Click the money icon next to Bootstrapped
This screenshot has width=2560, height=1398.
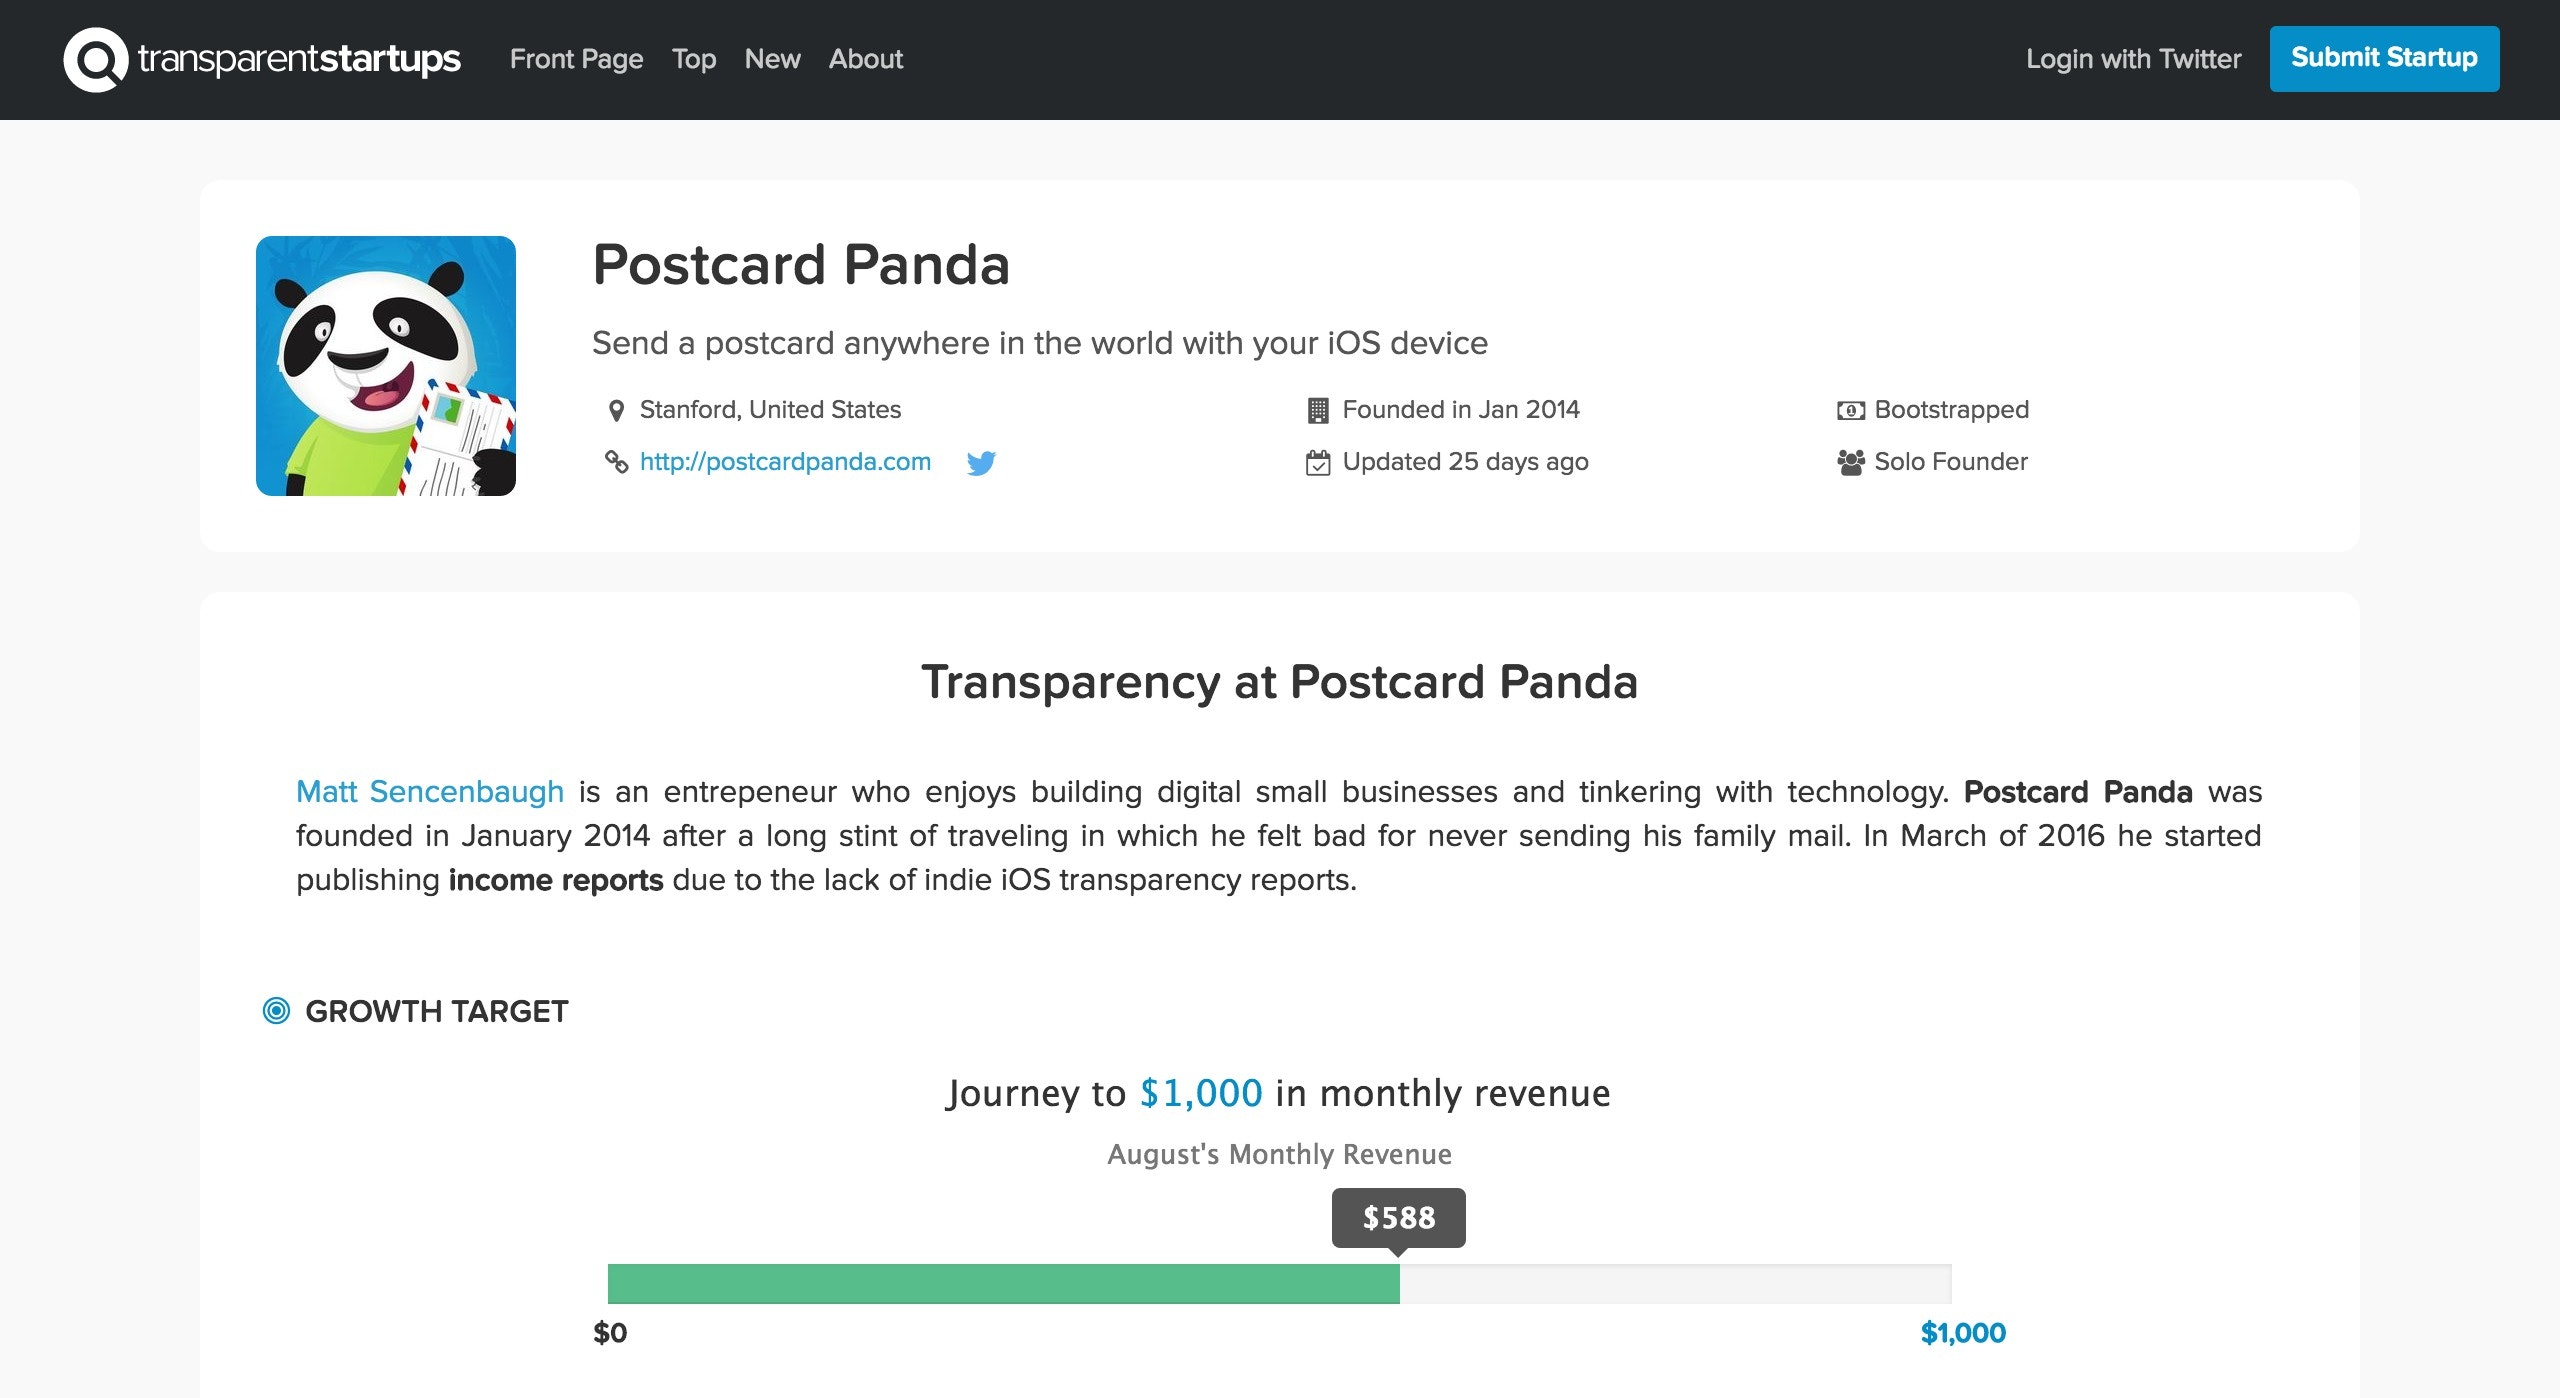click(x=1850, y=410)
